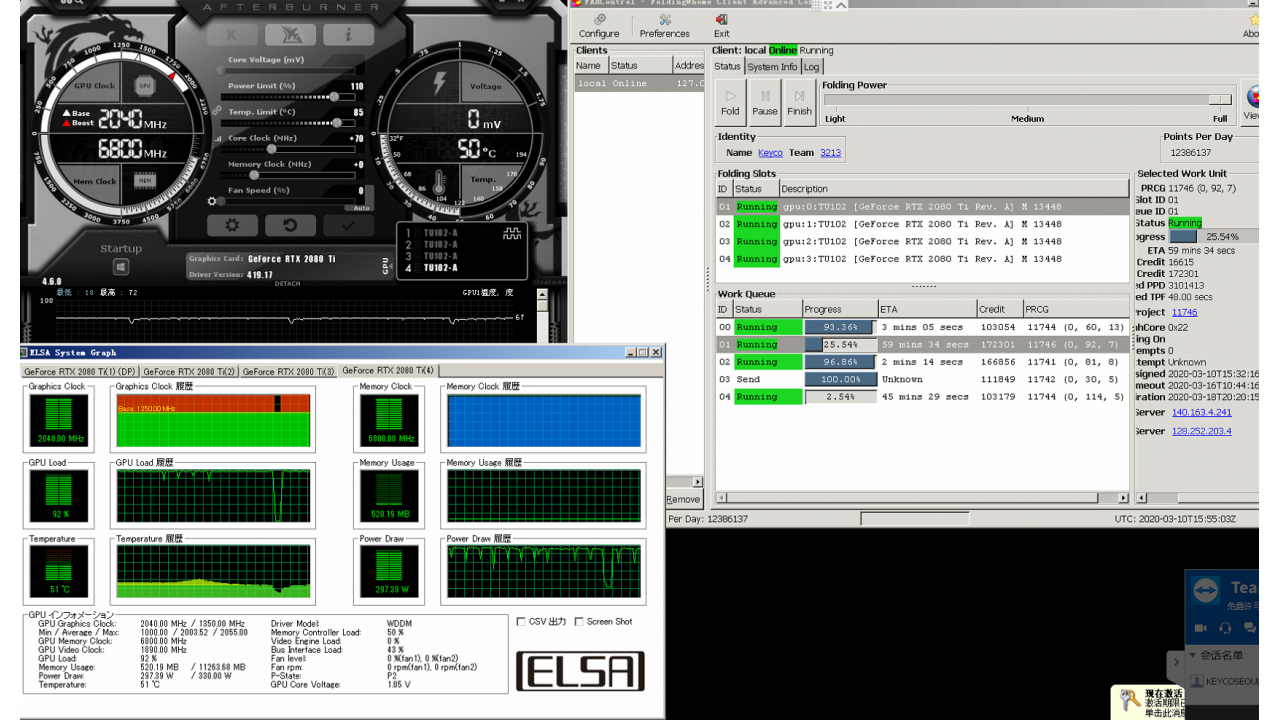Viewport: 1280px width, 720px height.
Task: Click TeamViewer video camera icon
Action: tap(1200, 627)
